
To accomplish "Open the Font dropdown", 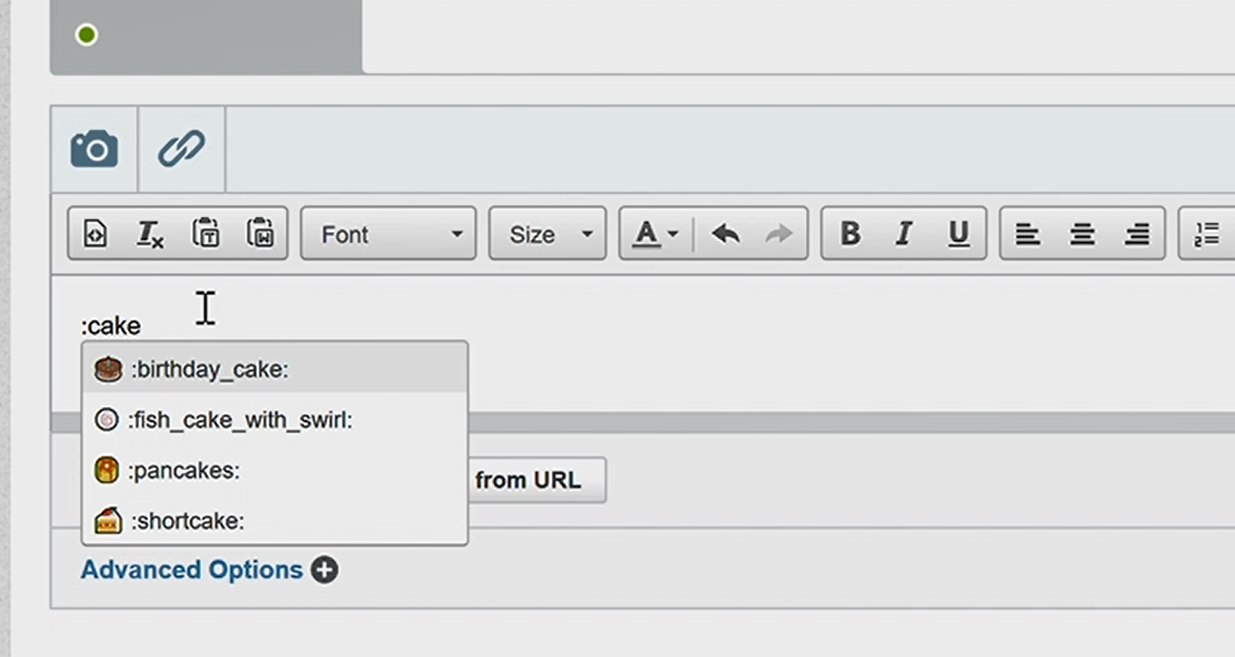I will pos(388,234).
